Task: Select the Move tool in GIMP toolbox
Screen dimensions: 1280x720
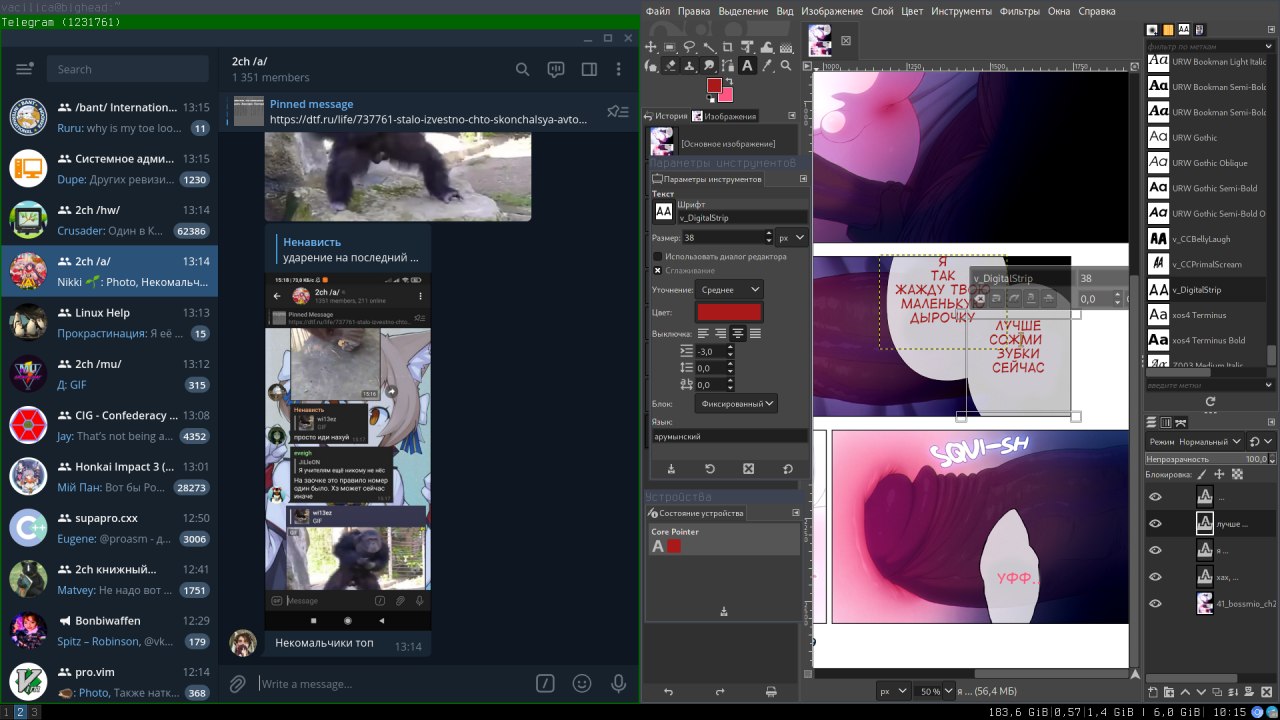Action: 651,47
